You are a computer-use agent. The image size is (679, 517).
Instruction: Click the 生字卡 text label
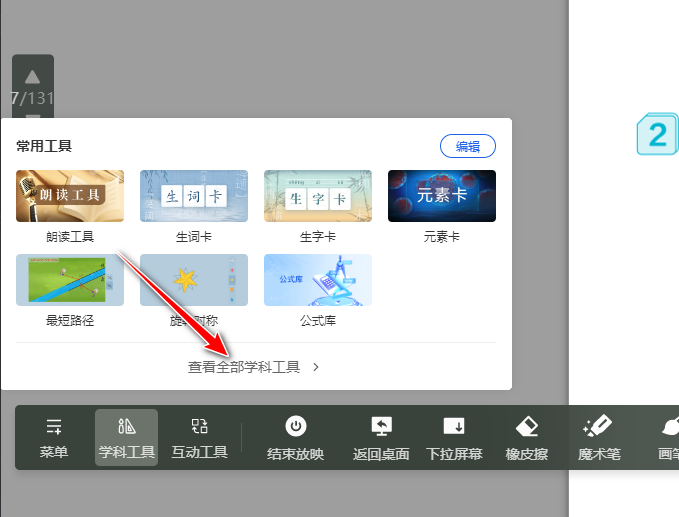coord(318,237)
